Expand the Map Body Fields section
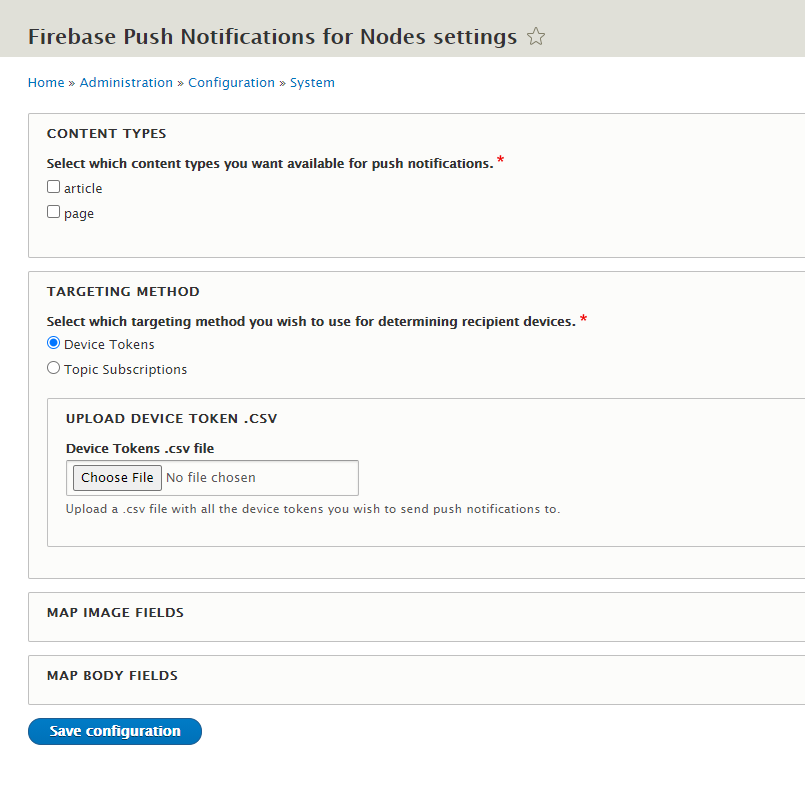The height and width of the screenshot is (808, 805). coord(111,675)
